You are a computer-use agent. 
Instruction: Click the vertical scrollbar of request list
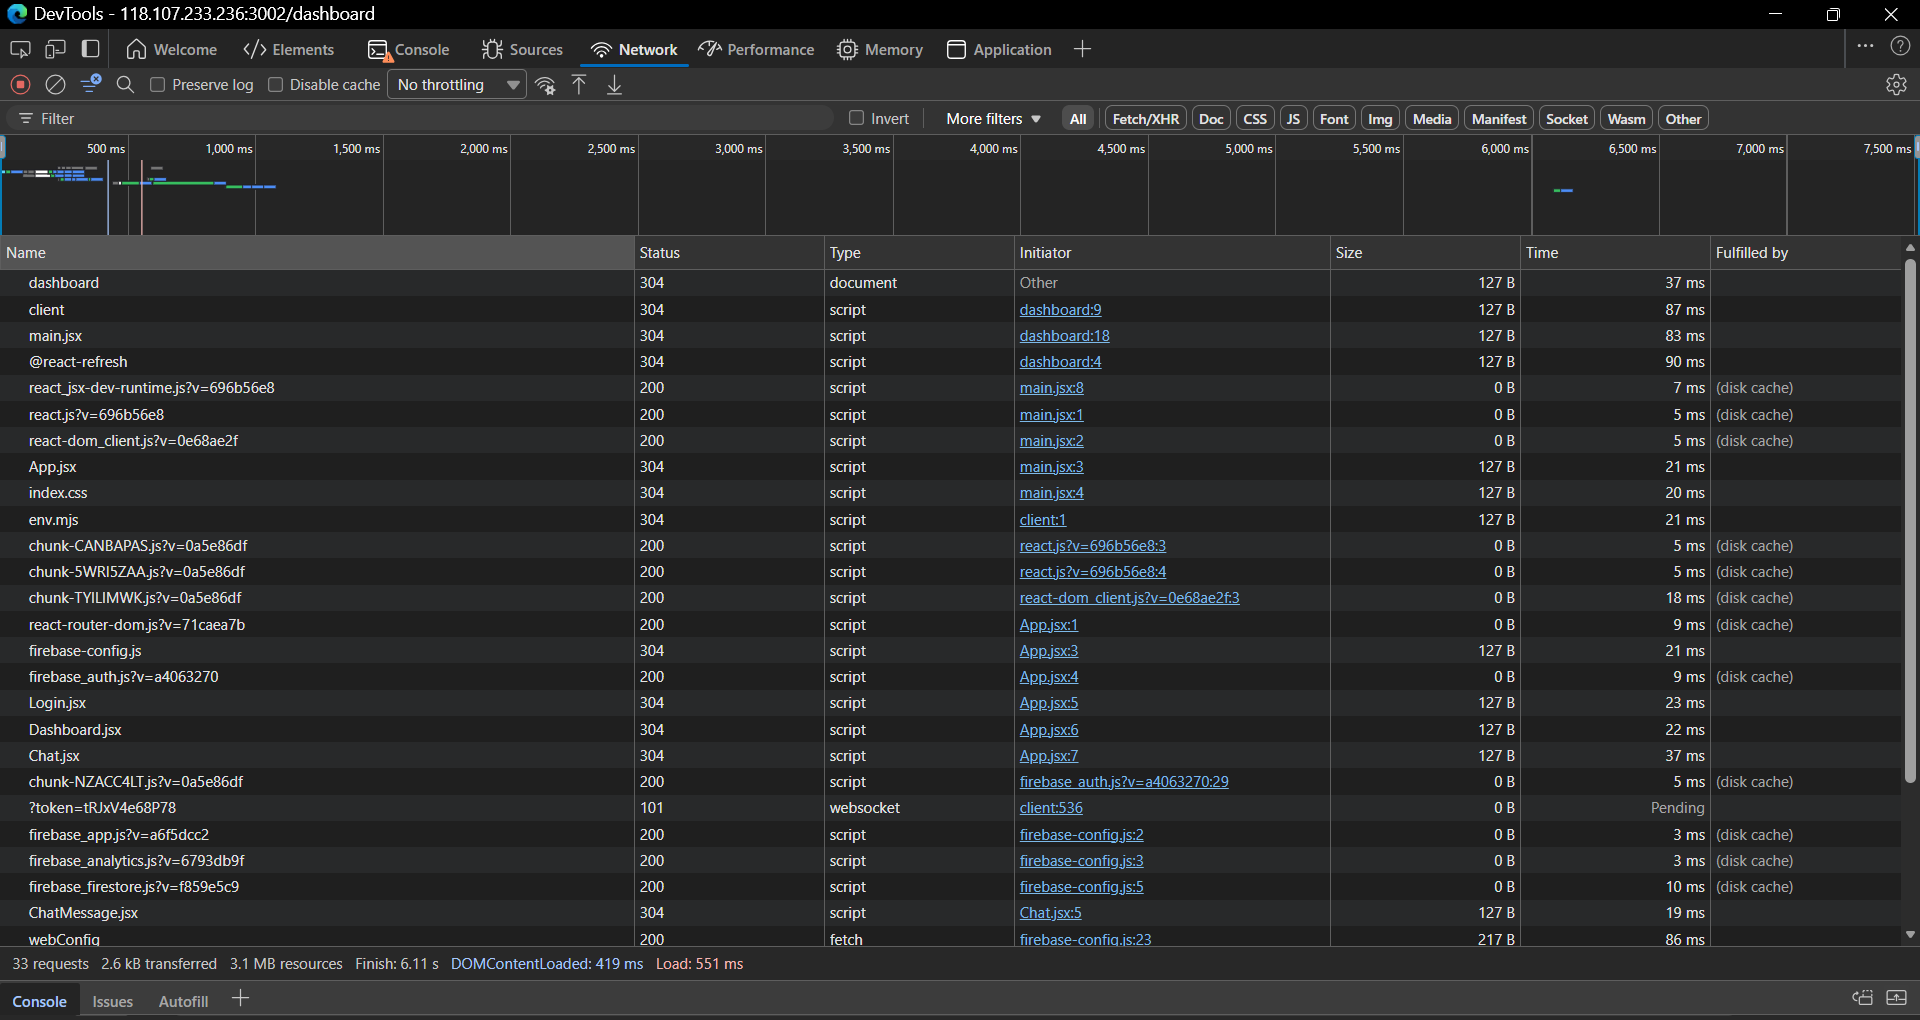point(1909,520)
